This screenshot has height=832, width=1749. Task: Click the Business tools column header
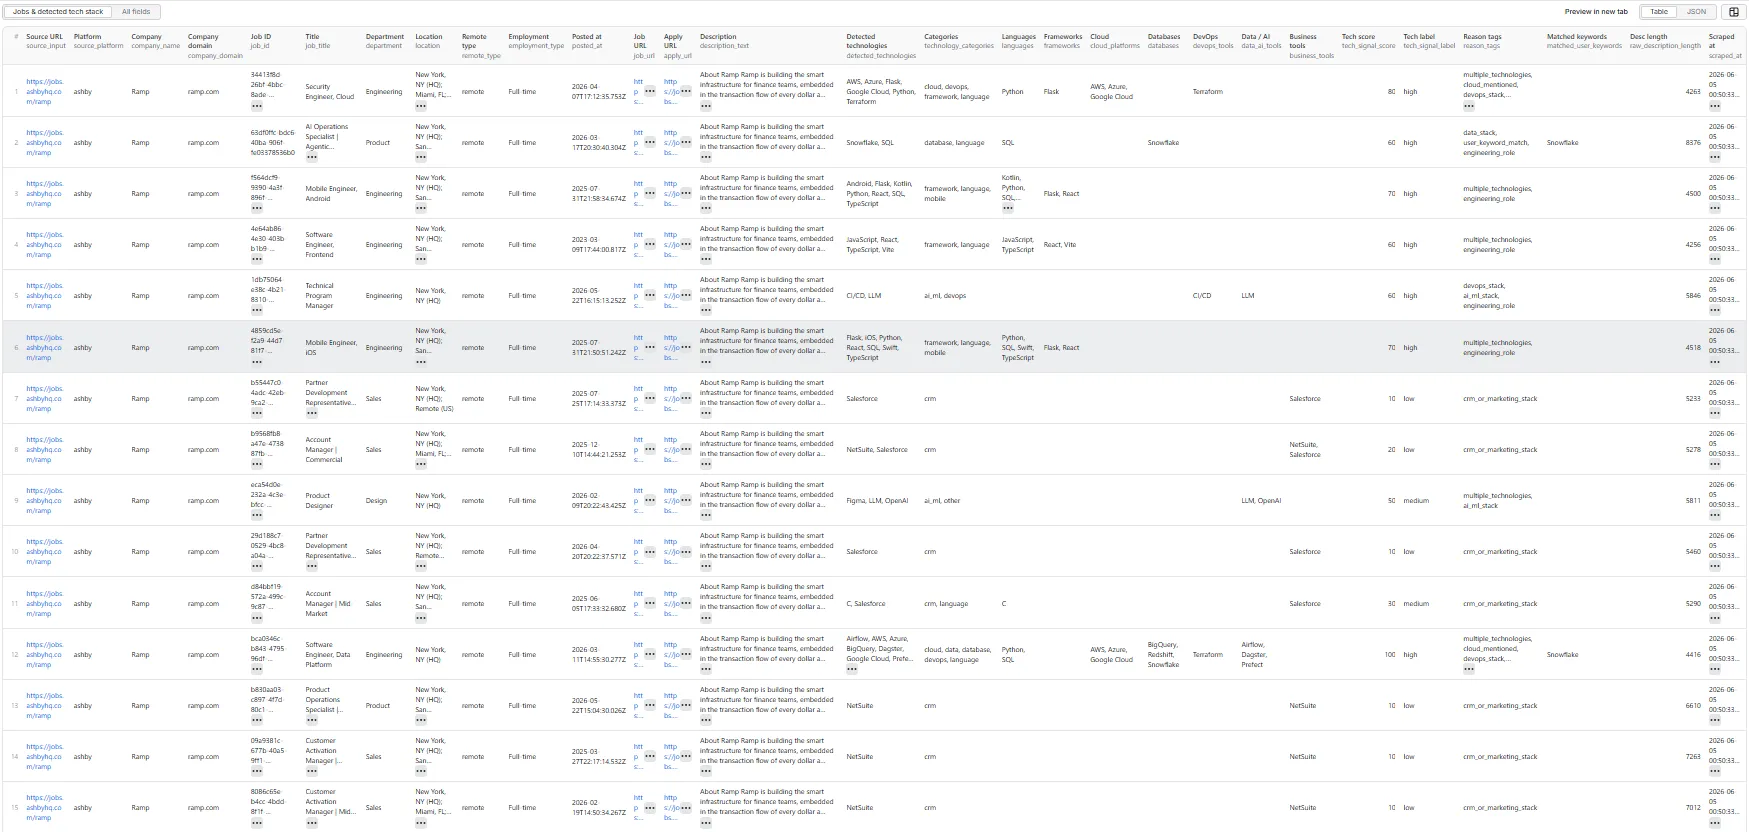pos(1312,46)
